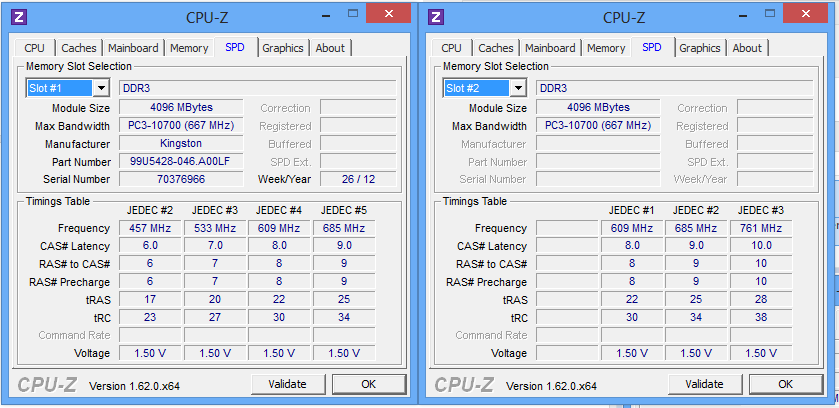This screenshot has width=839, height=408.
Task: Click the empty Manufacturer field in the right window
Action: tap(598, 143)
